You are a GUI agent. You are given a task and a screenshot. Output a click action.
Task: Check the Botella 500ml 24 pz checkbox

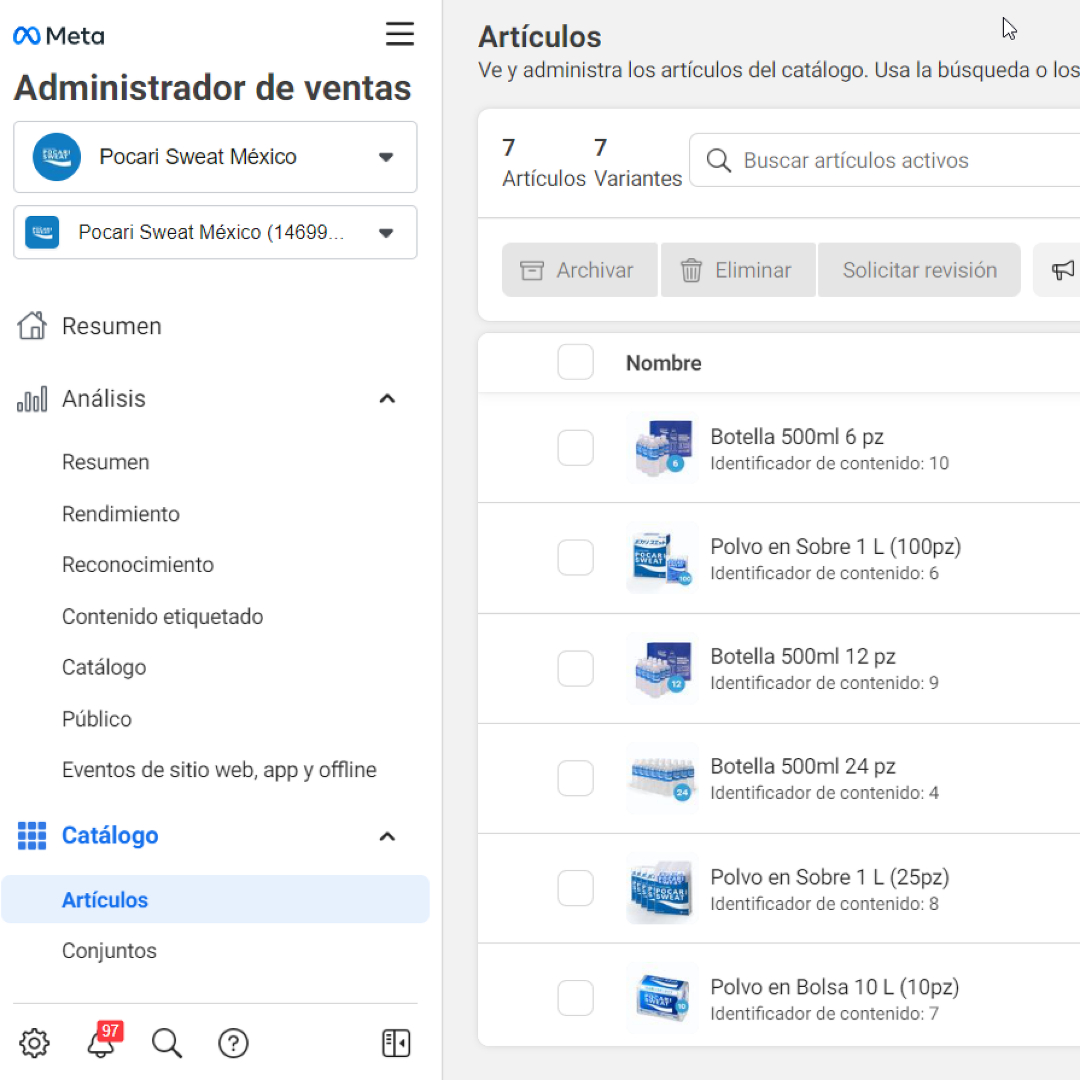click(576, 778)
